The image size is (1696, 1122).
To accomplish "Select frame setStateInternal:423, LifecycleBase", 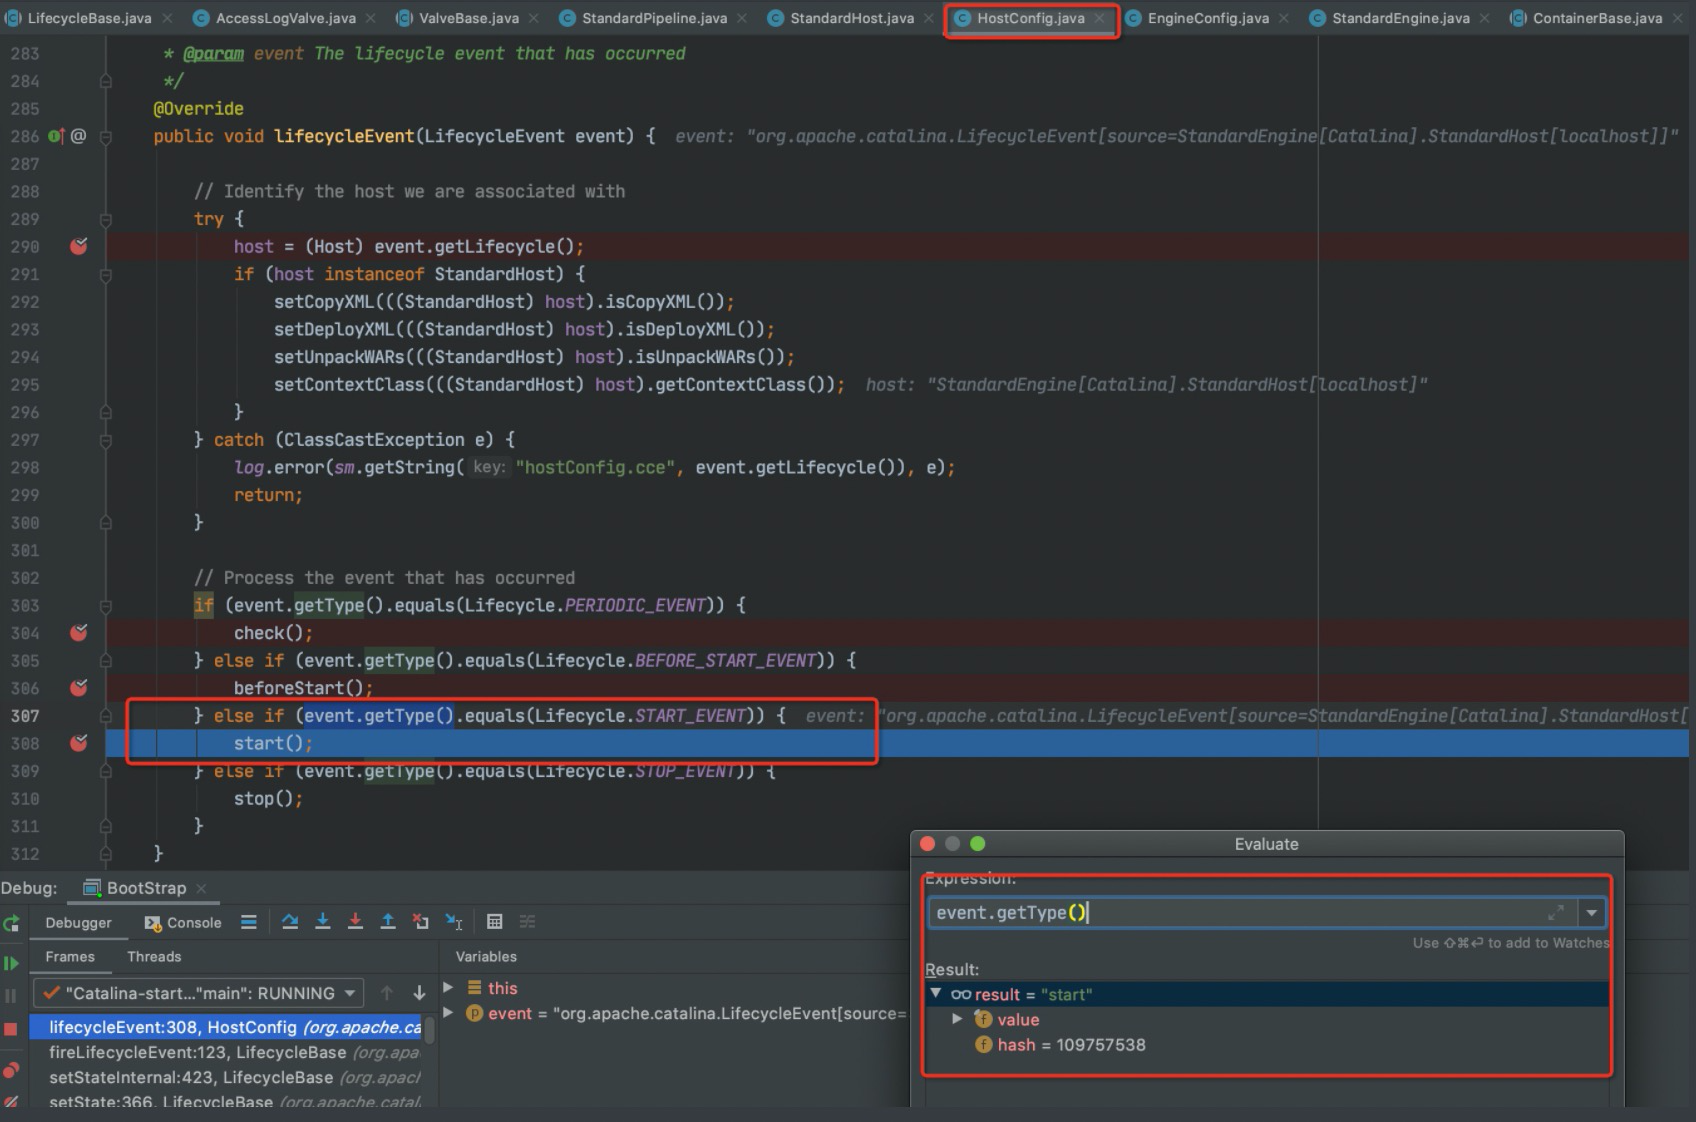I will 225,1077.
